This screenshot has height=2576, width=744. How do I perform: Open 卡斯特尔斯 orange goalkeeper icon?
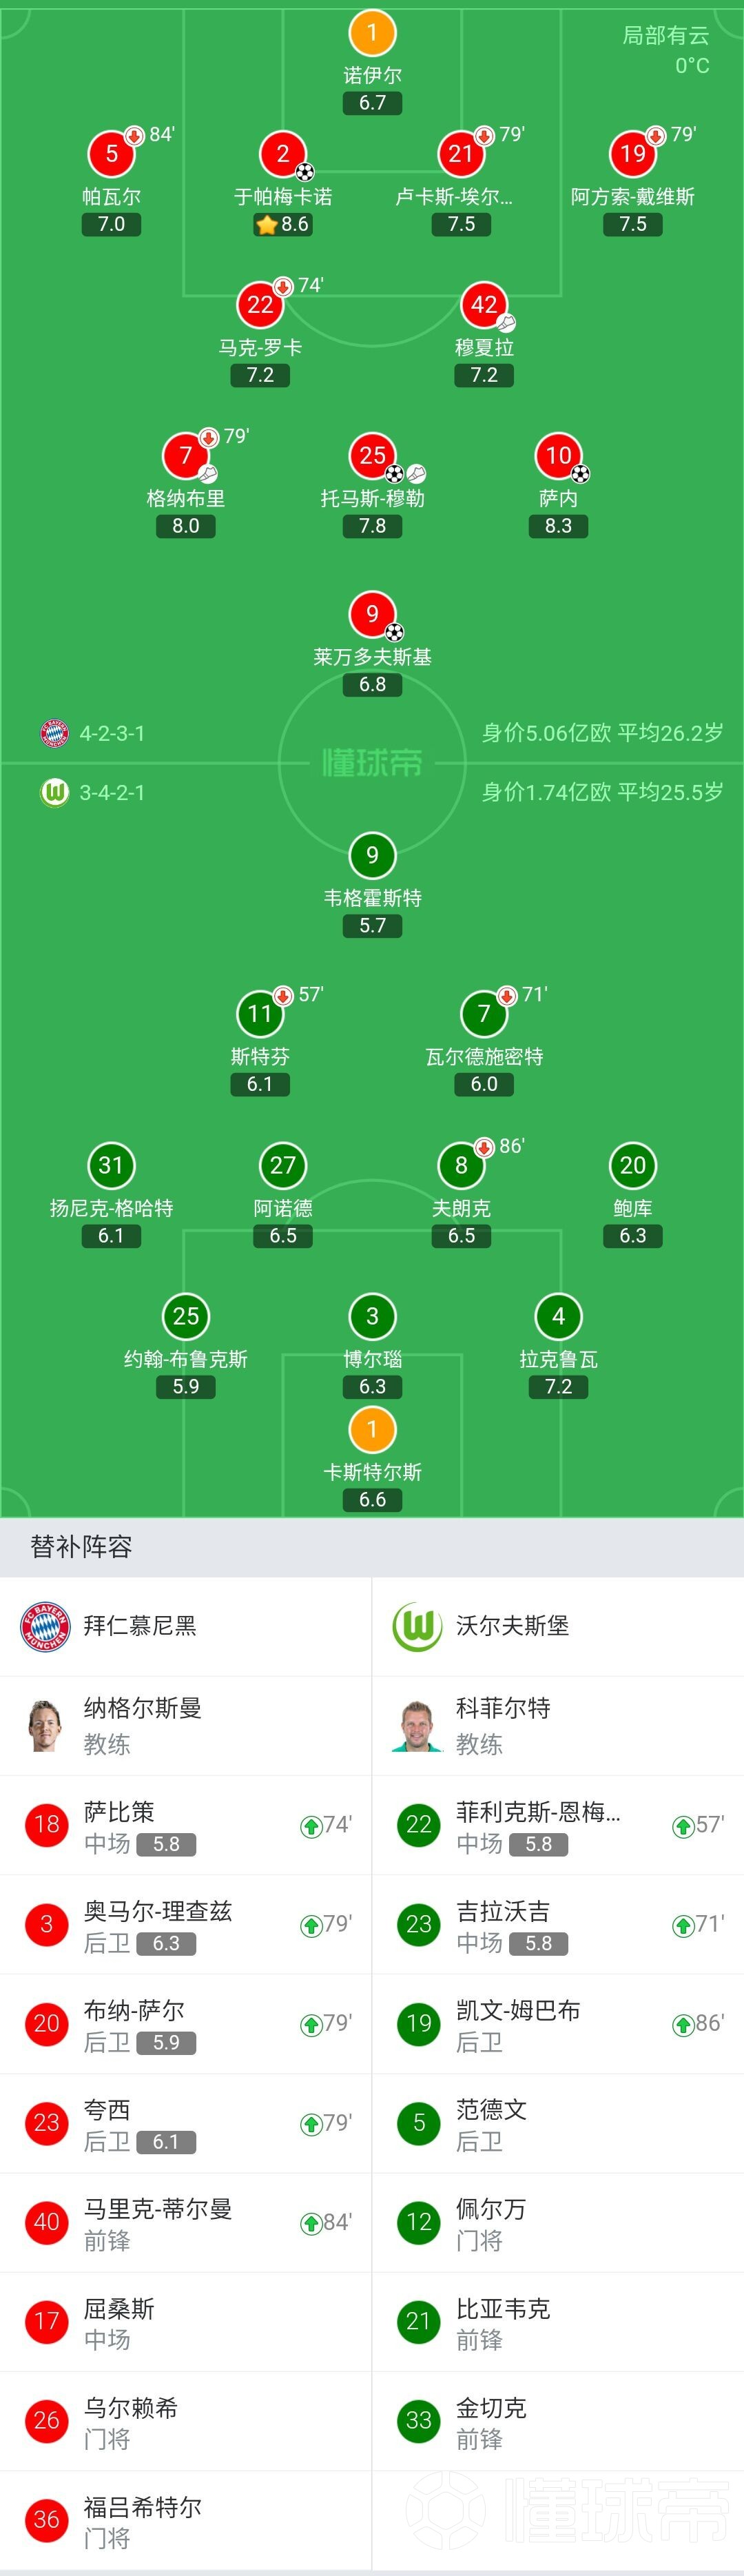tap(372, 1430)
